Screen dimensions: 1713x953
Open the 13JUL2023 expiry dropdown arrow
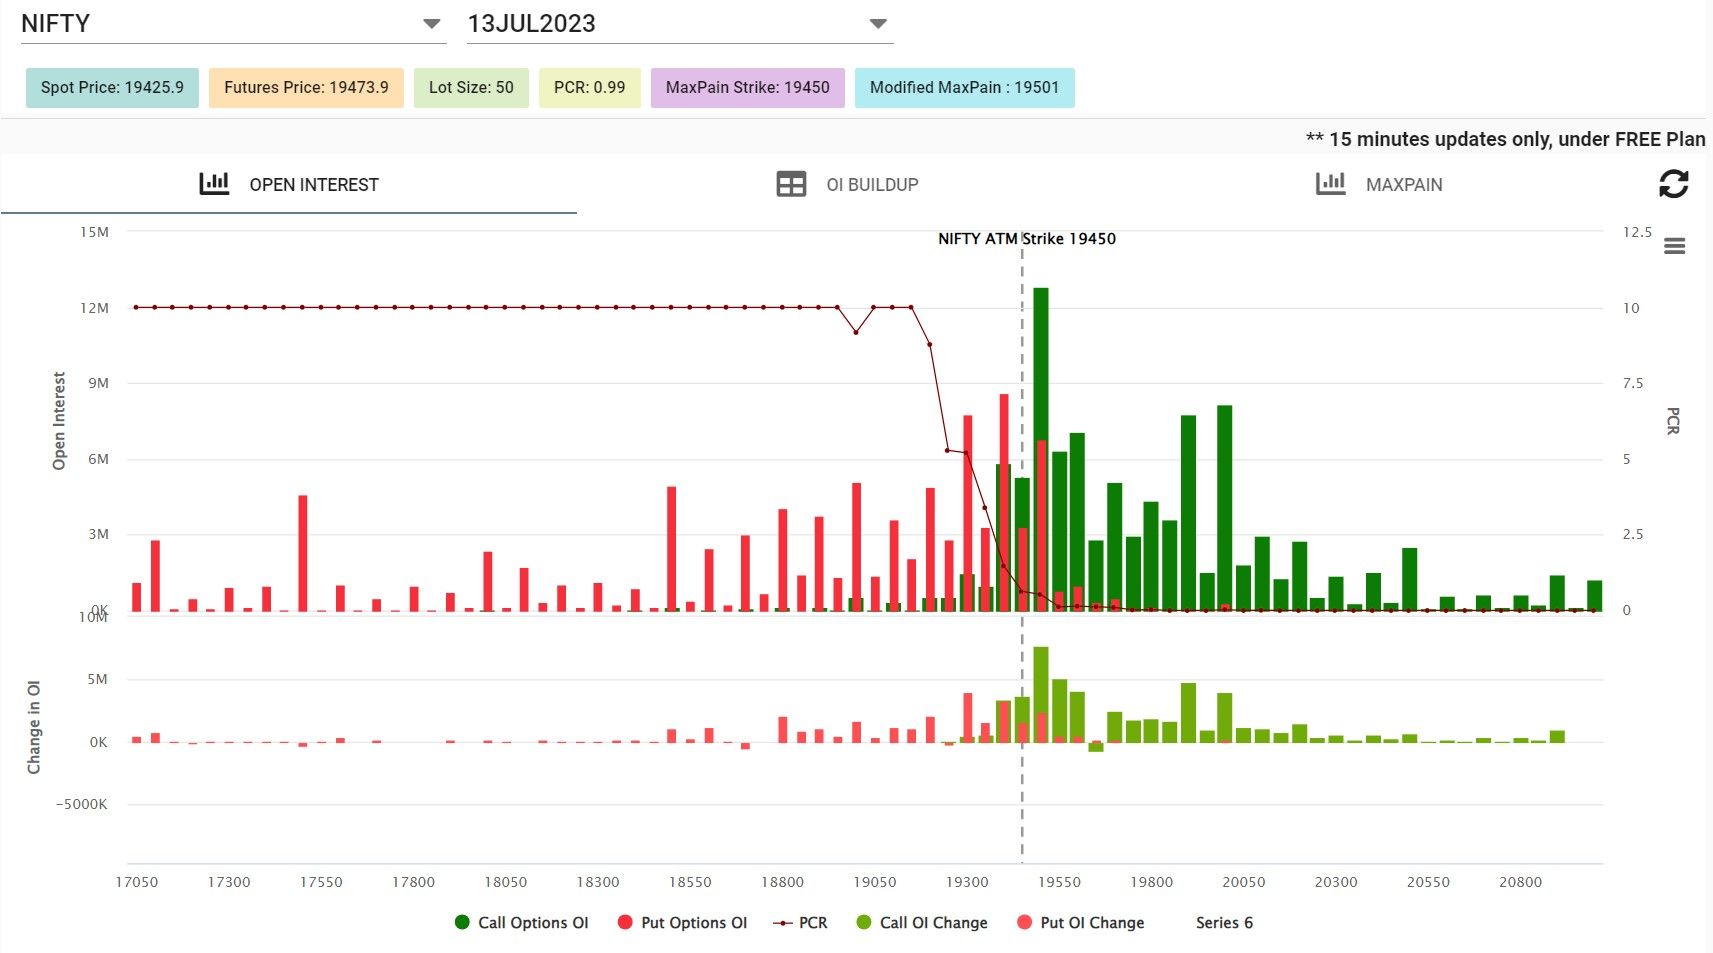pos(878,24)
